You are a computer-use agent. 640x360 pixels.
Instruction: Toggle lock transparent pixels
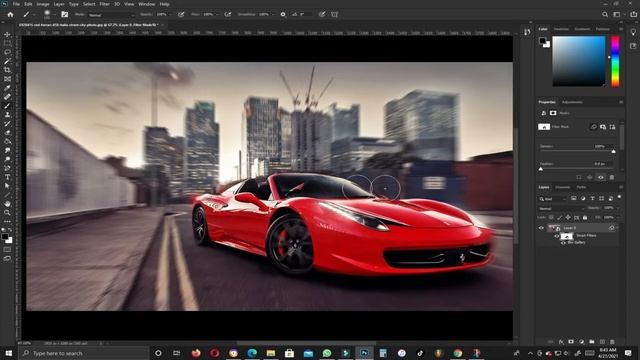(x=551, y=218)
